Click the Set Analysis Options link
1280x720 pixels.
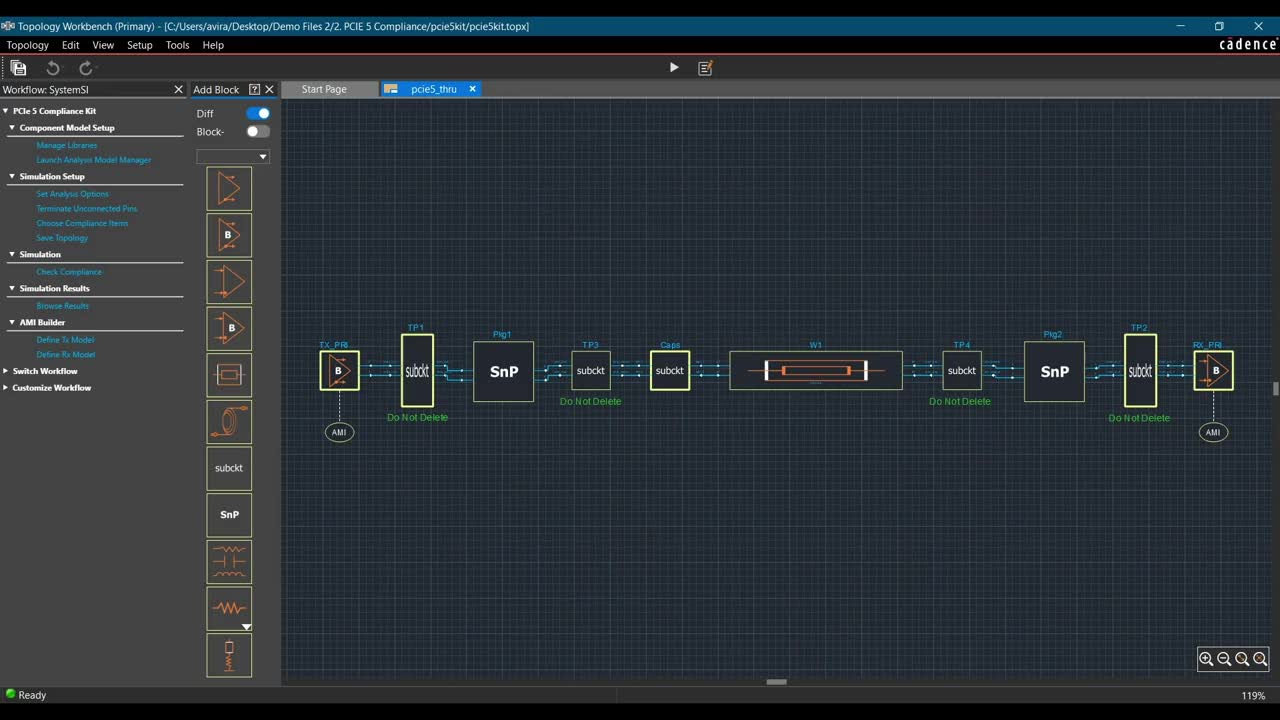click(72, 194)
